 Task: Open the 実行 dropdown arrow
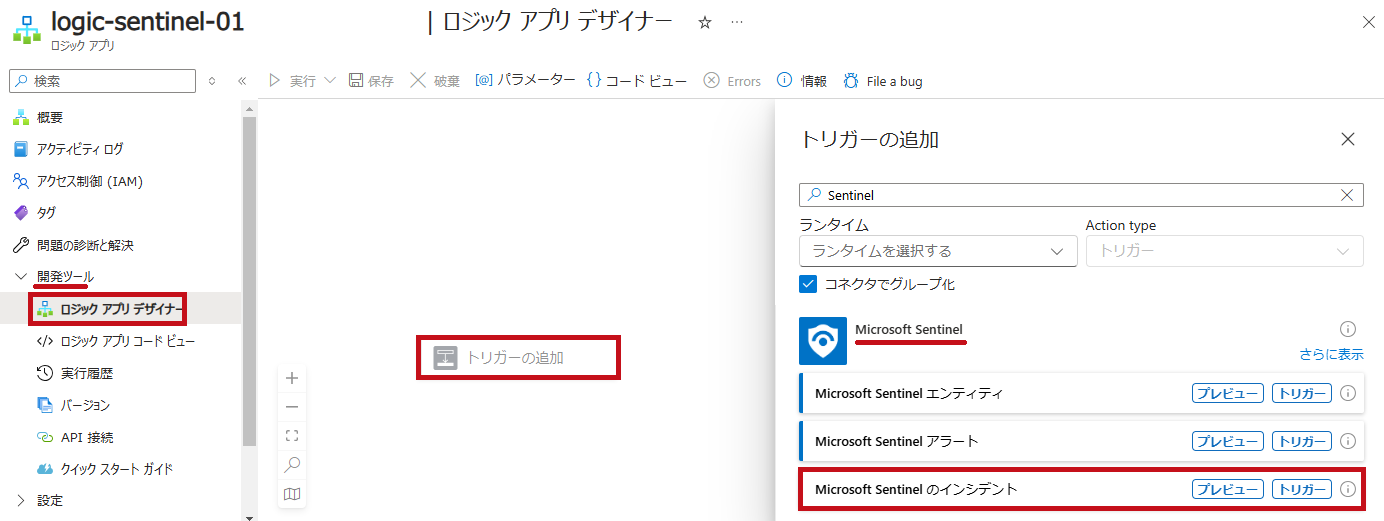[330, 80]
